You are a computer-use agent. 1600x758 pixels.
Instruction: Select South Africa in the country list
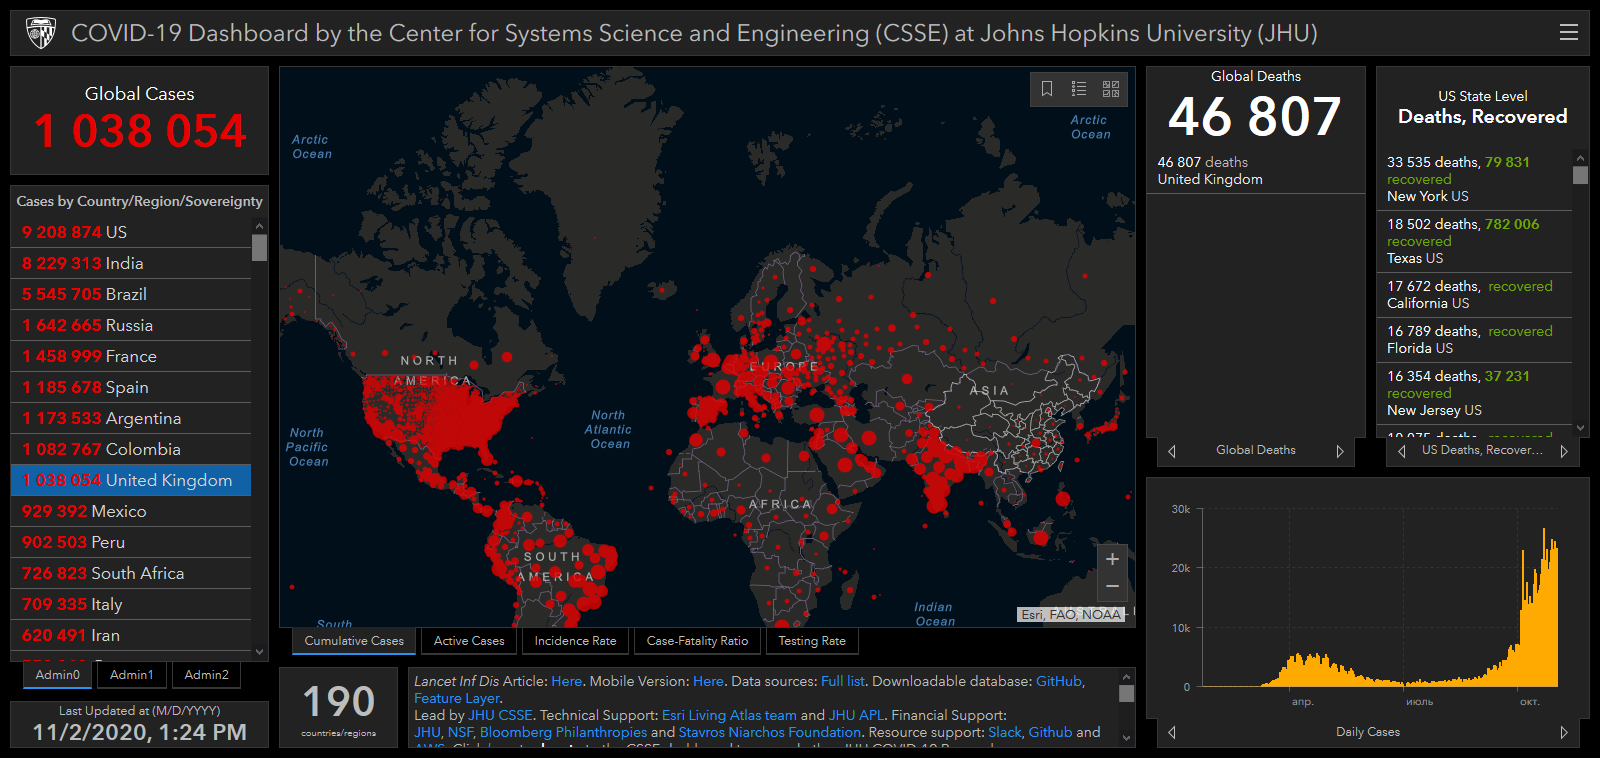pos(131,573)
